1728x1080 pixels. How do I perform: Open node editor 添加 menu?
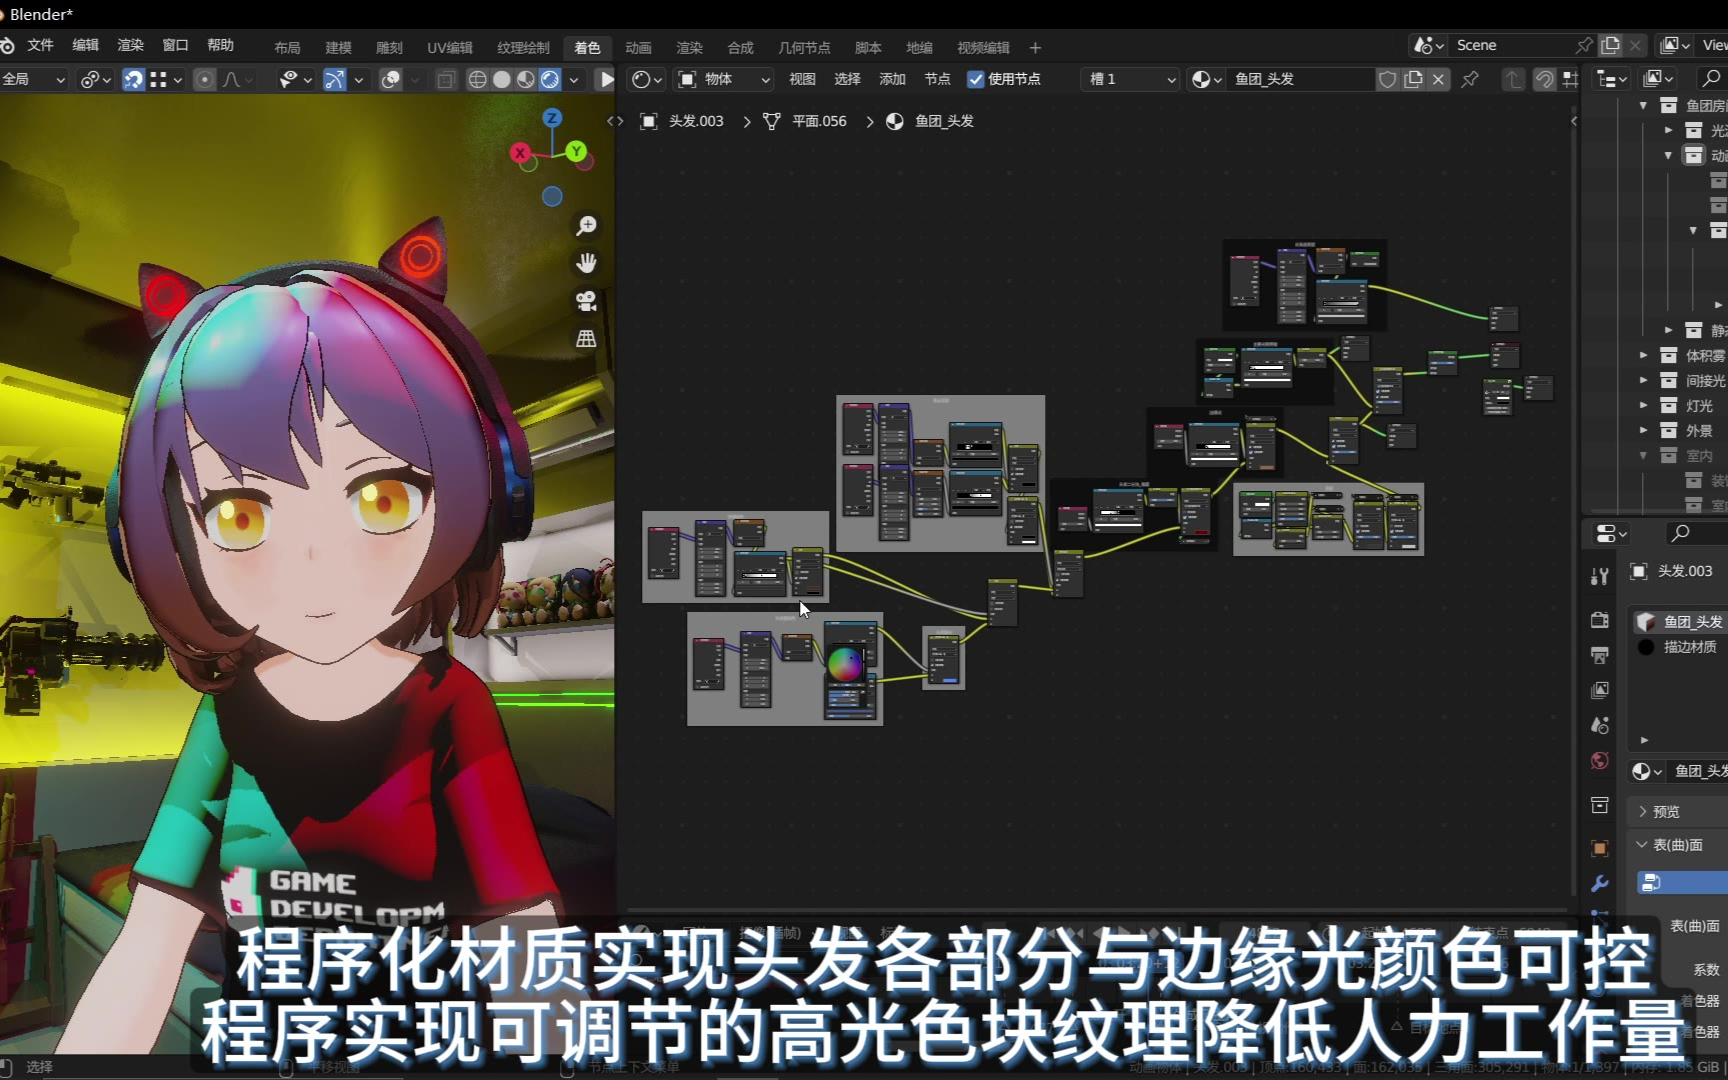(892, 79)
